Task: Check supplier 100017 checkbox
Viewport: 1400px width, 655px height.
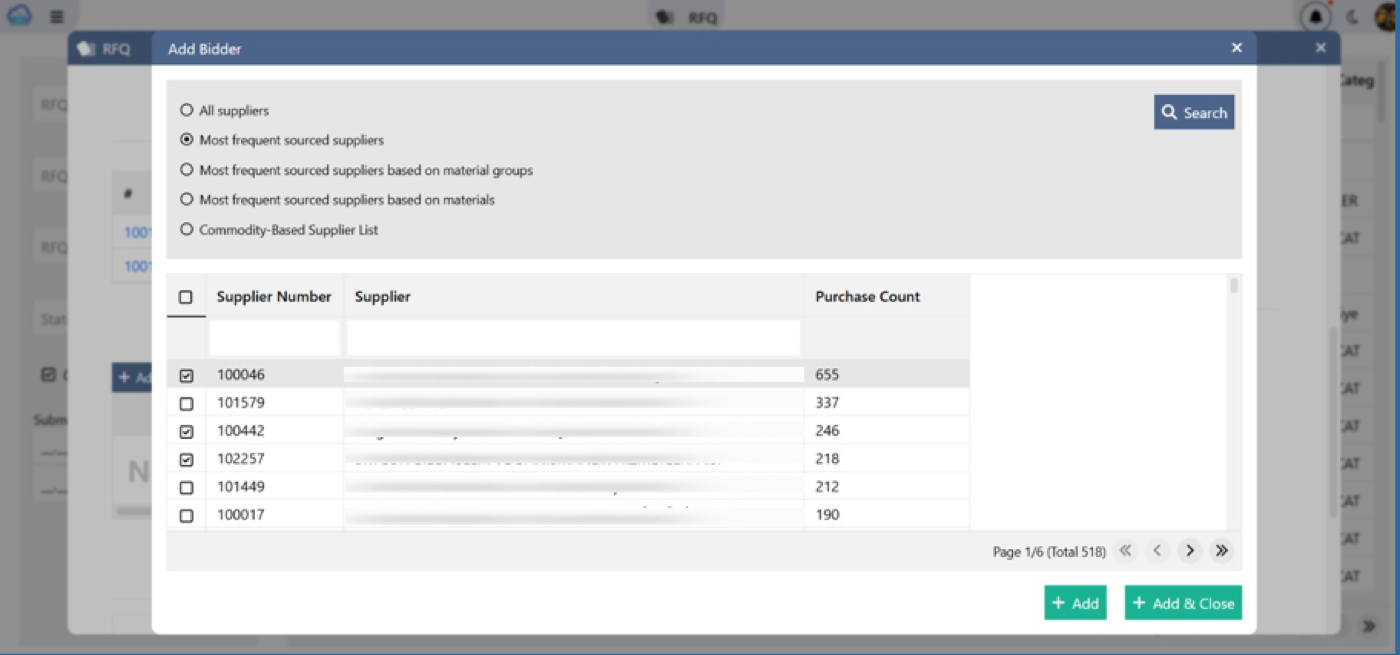Action: click(x=186, y=516)
